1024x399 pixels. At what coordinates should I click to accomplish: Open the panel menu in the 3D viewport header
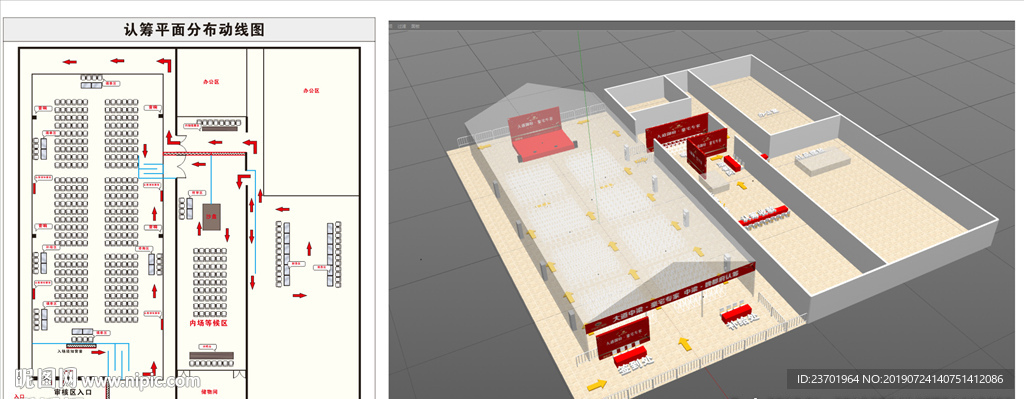[x=415, y=26]
